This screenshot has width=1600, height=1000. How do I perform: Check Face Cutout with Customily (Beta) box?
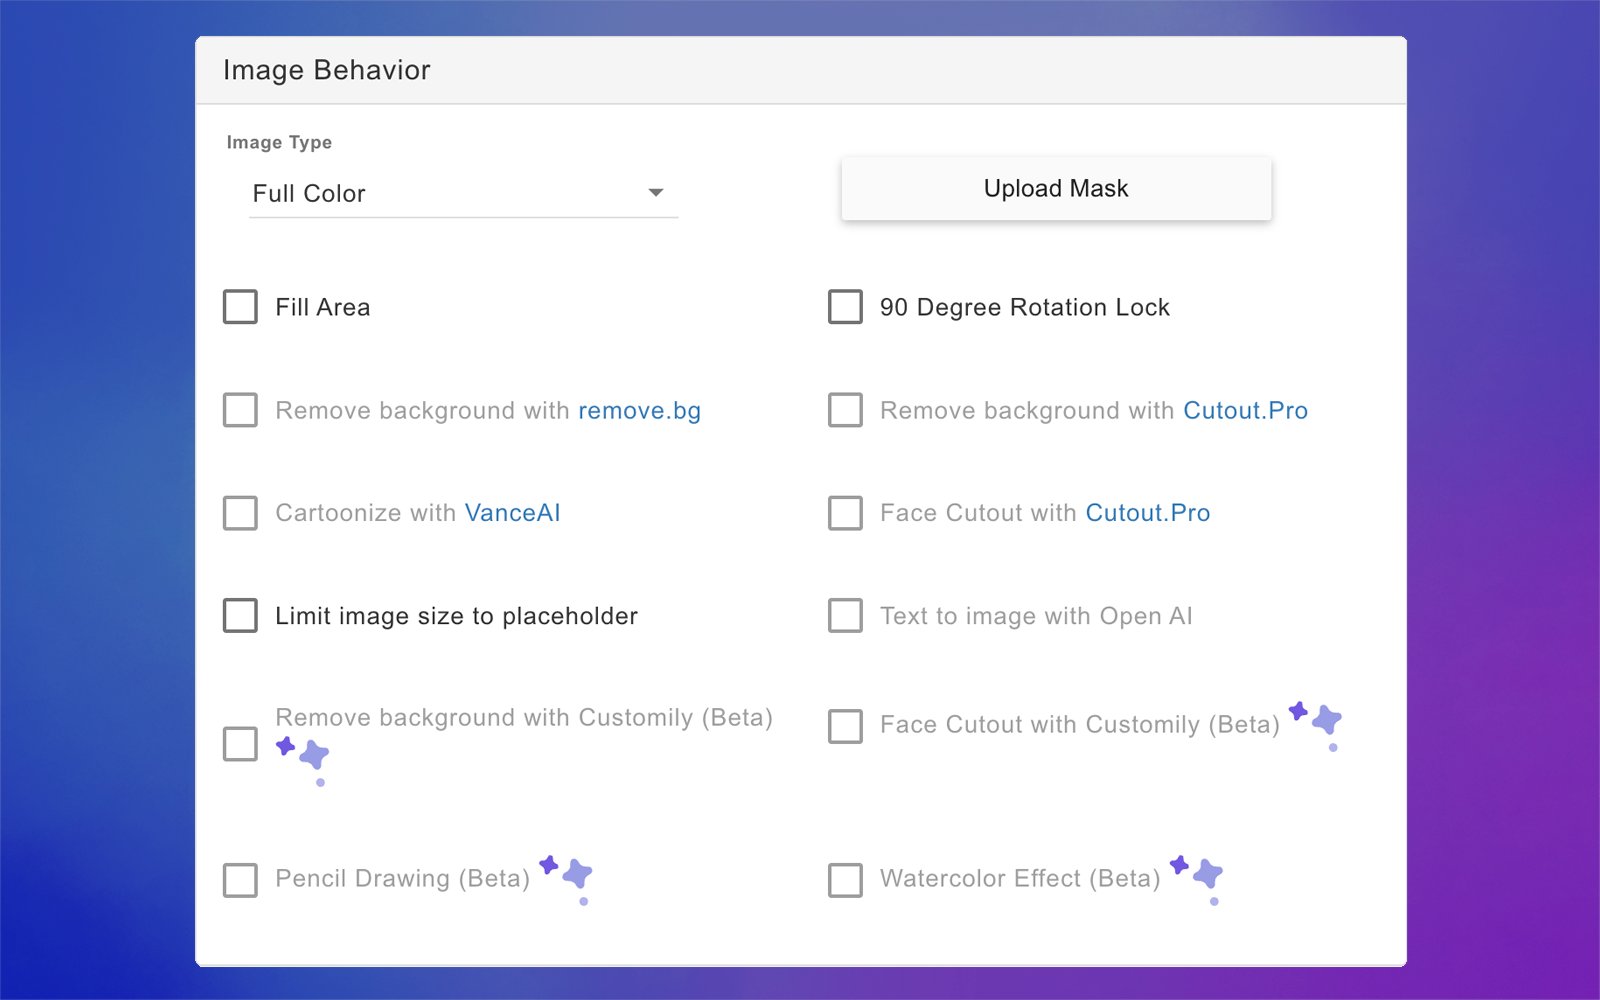coord(845,726)
